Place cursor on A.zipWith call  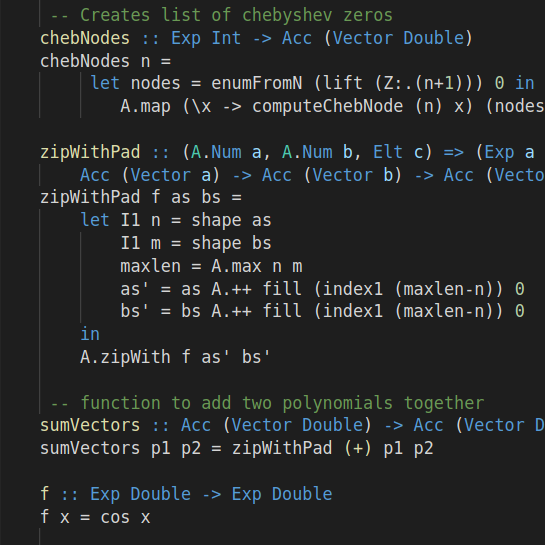125,357
